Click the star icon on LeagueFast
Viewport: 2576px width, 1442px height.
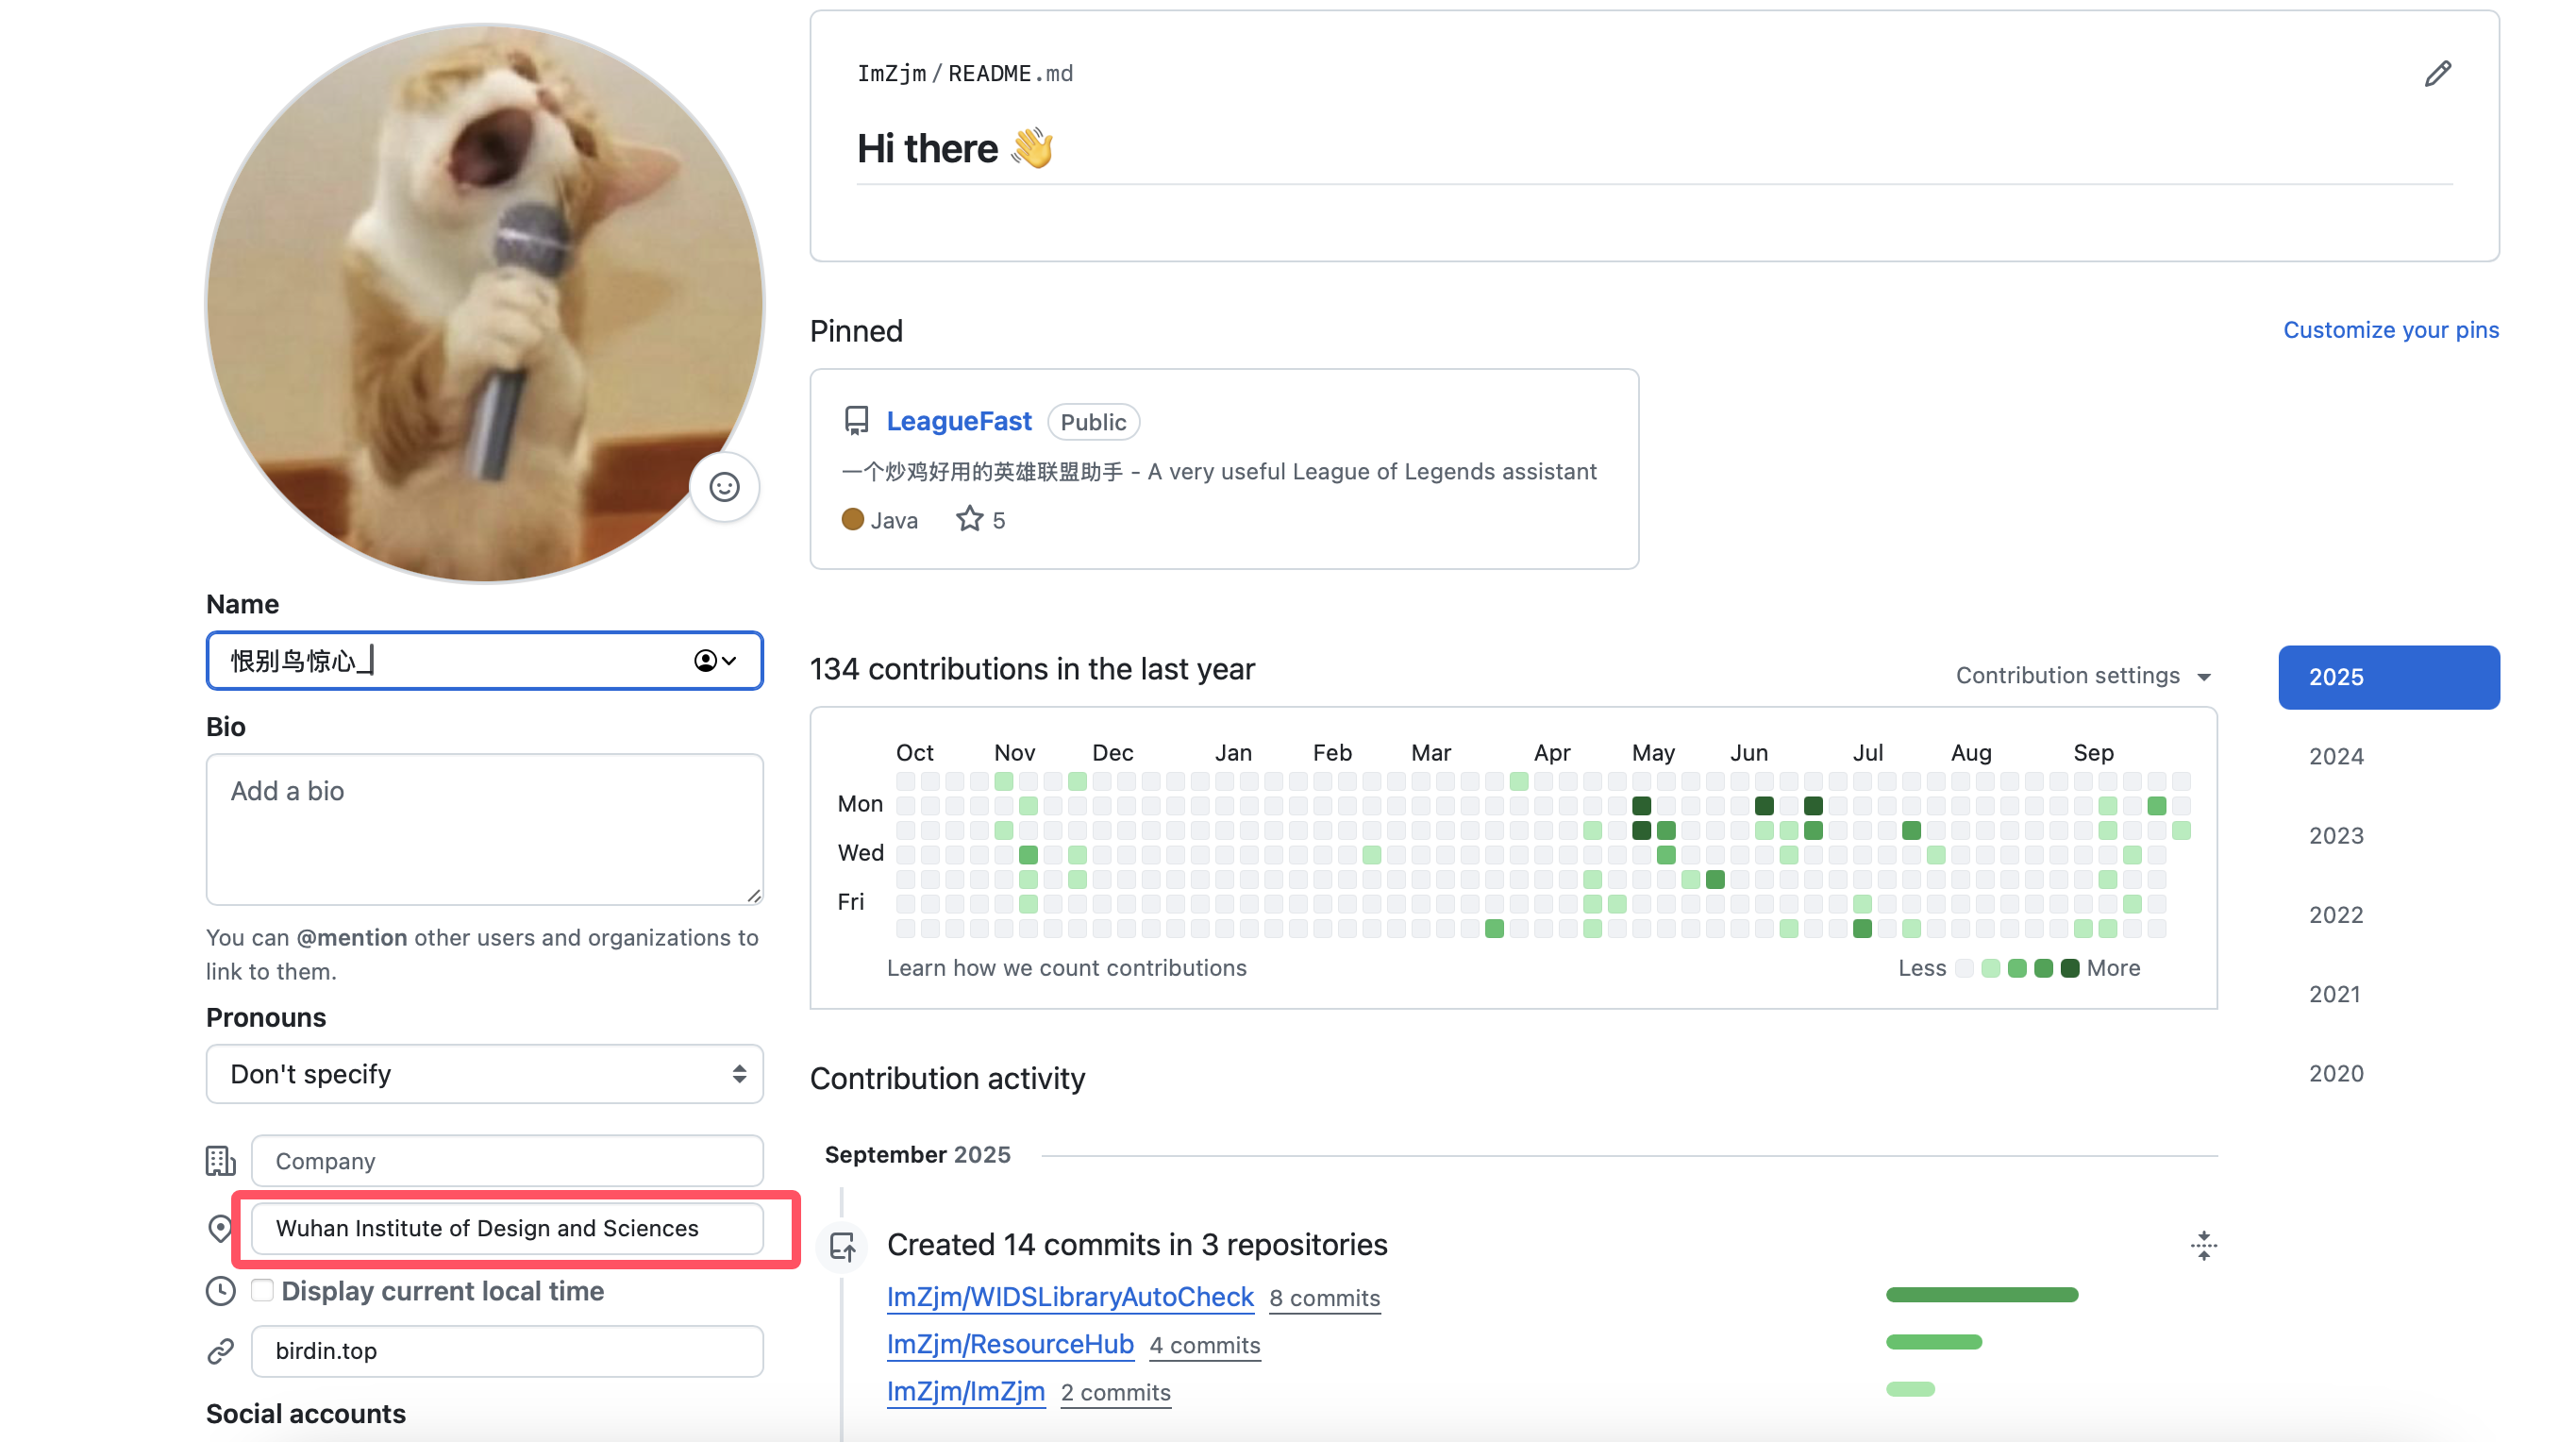click(x=969, y=519)
